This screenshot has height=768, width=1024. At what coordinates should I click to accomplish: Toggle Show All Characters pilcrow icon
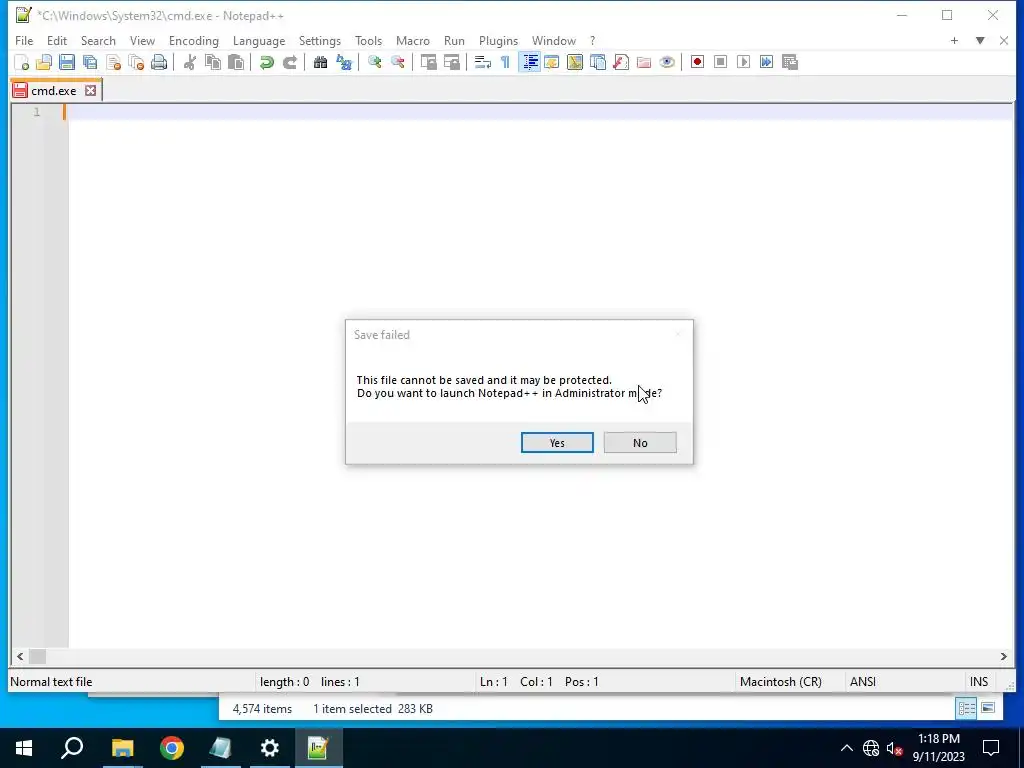[505, 62]
